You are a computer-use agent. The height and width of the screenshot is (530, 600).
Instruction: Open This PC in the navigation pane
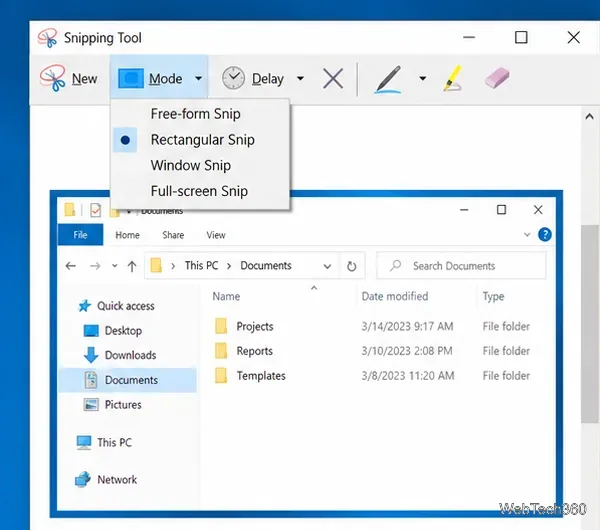coord(104,442)
